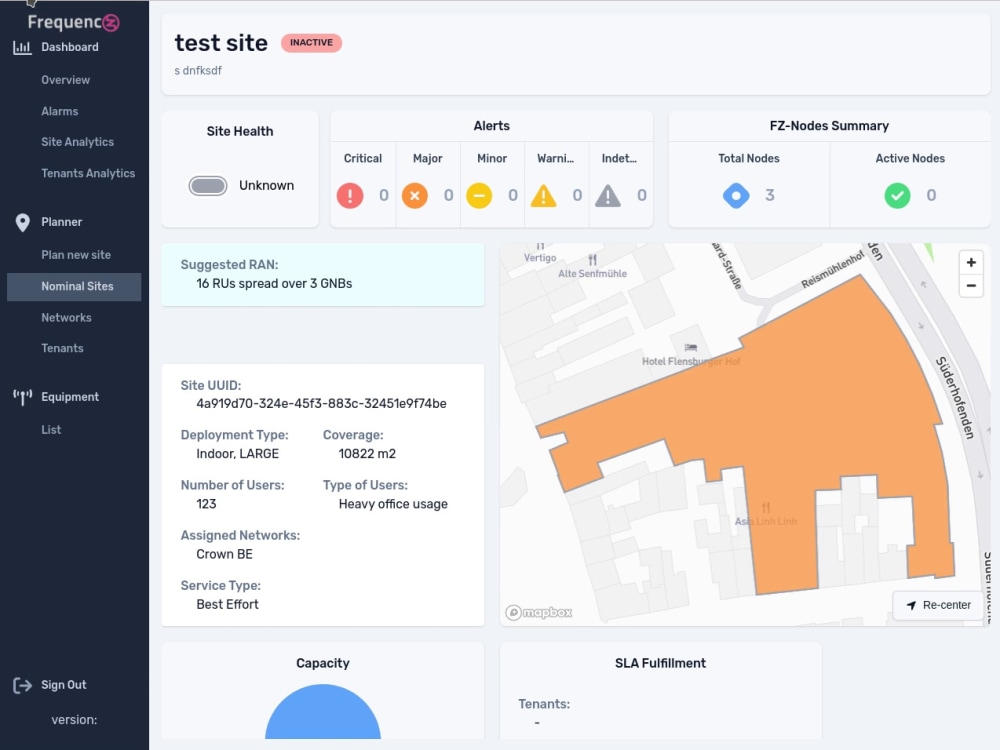Select Plan new site
The width and height of the screenshot is (1000, 750).
point(76,255)
